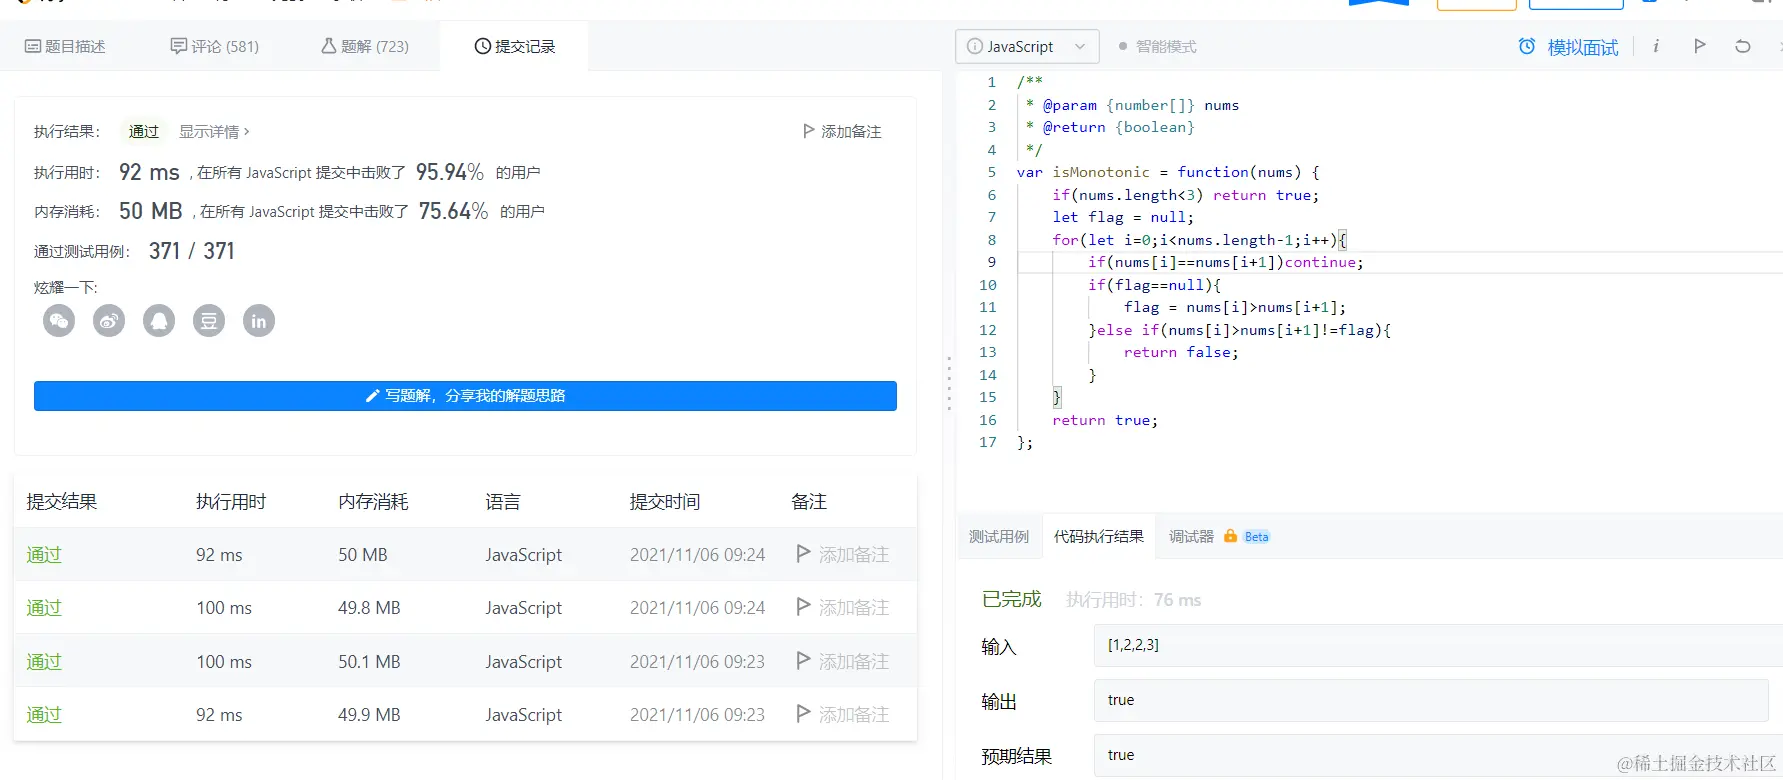The width and height of the screenshot is (1783, 780).
Task: Click the pencil icon in 写题解 bar
Action: pos(372,396)
